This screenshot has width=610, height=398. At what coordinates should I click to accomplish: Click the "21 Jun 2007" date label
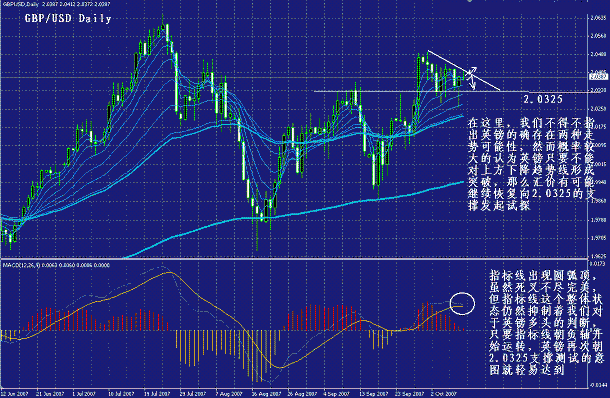(50, 394)
